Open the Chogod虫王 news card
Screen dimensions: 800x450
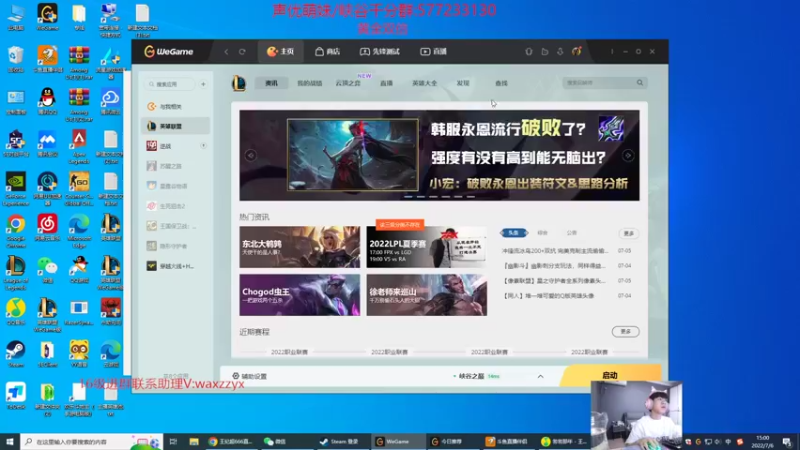pos(299,295)
